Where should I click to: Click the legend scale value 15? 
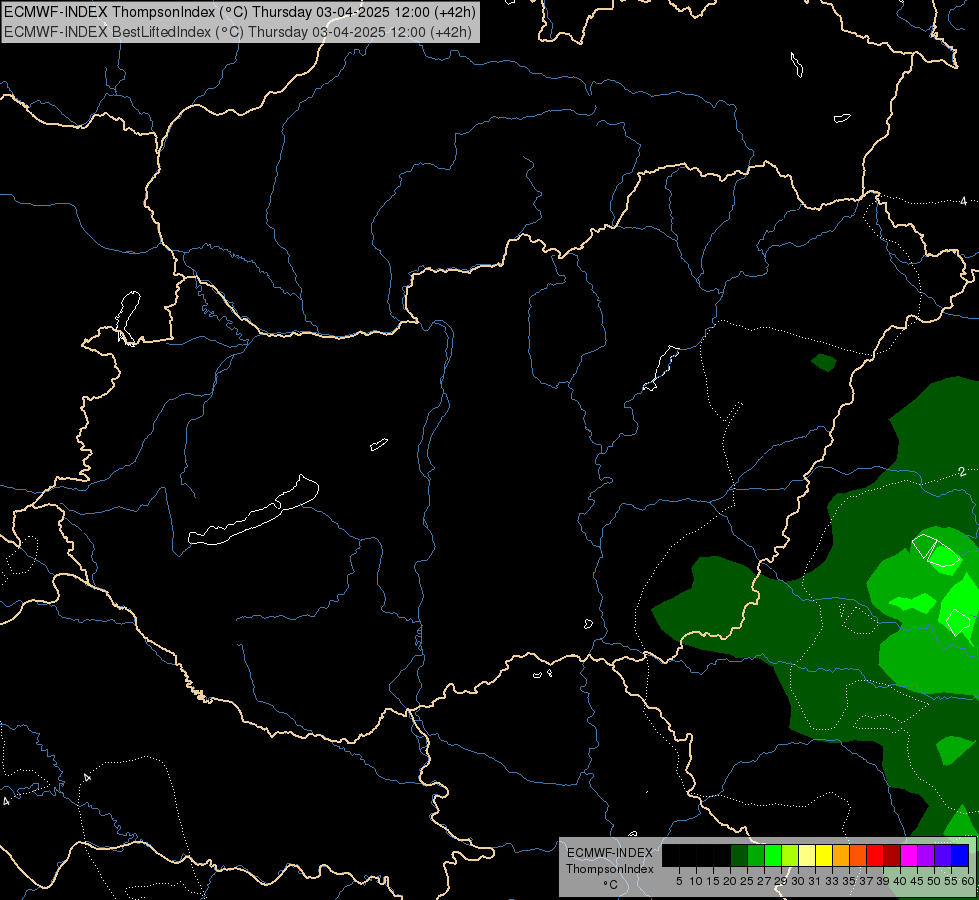[713, 881]
